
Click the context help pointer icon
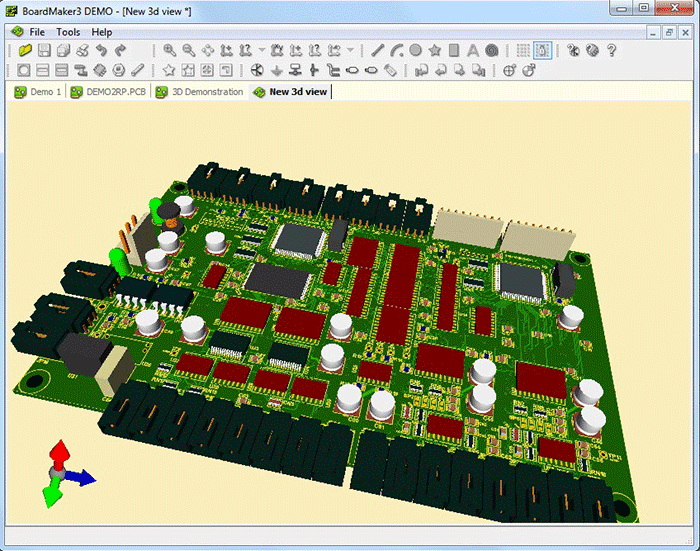pos(573,50)
